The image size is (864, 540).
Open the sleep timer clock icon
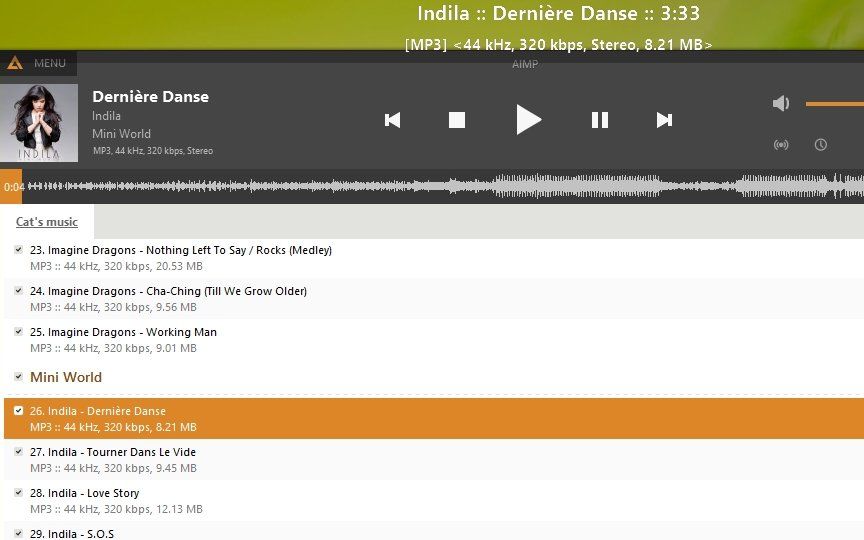(x=820, y=145)
